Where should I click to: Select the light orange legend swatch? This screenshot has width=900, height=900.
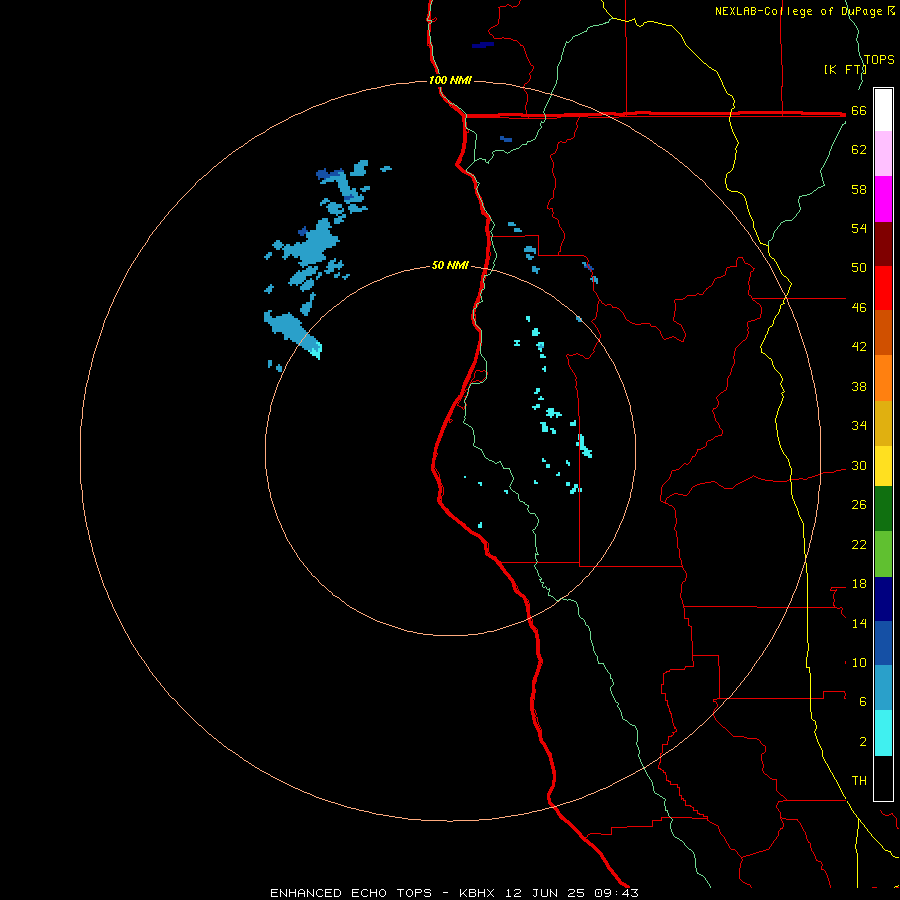[883, 378]
